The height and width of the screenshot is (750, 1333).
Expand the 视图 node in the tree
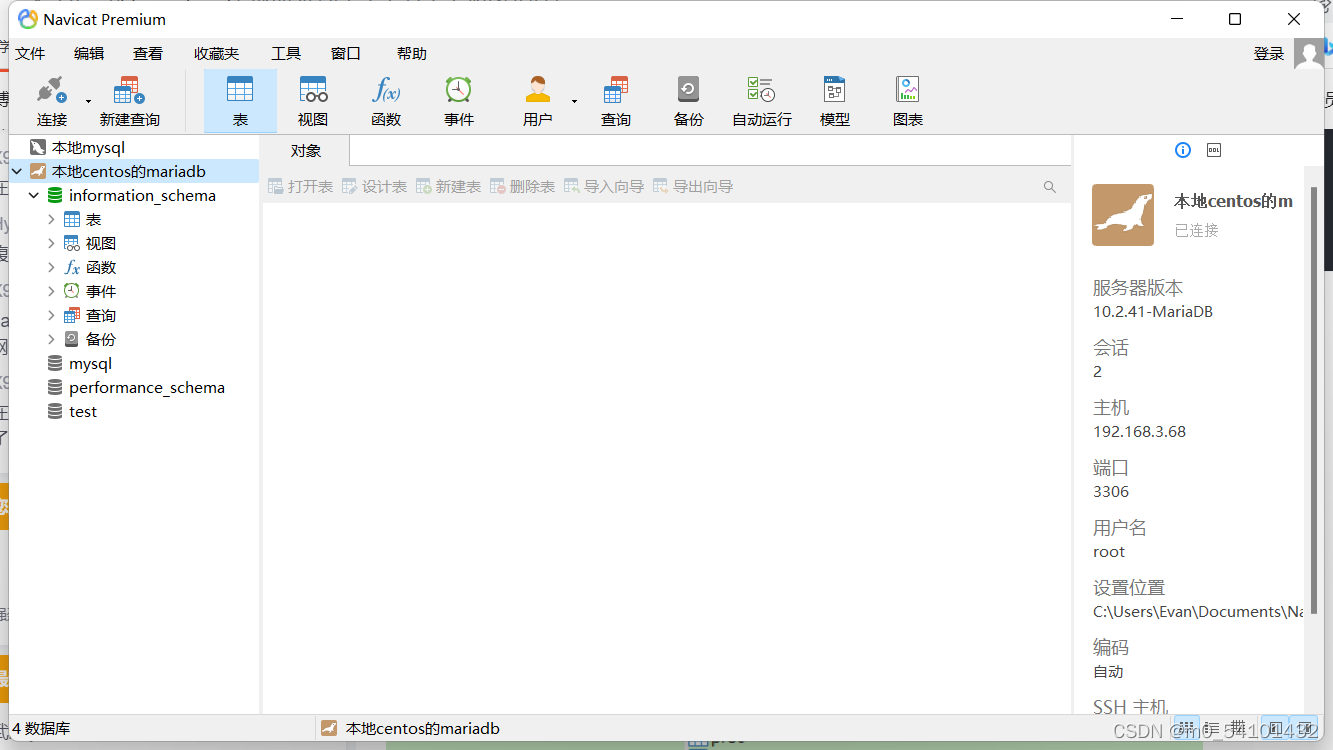[51, 244]
